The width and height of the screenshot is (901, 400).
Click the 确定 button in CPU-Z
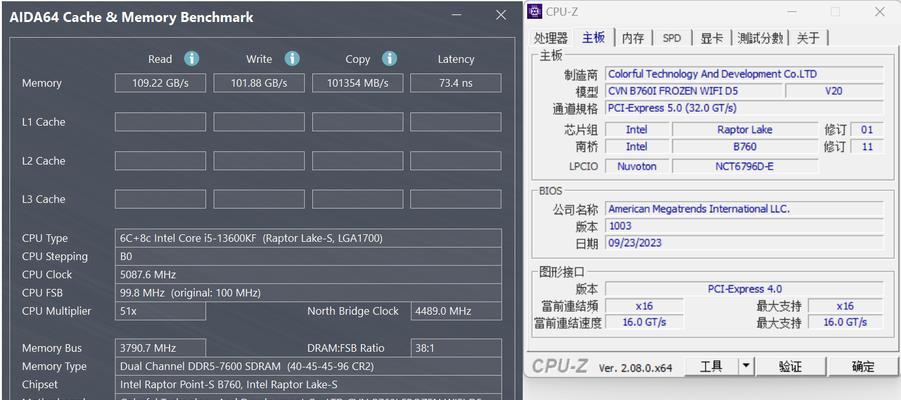[863, 366]
